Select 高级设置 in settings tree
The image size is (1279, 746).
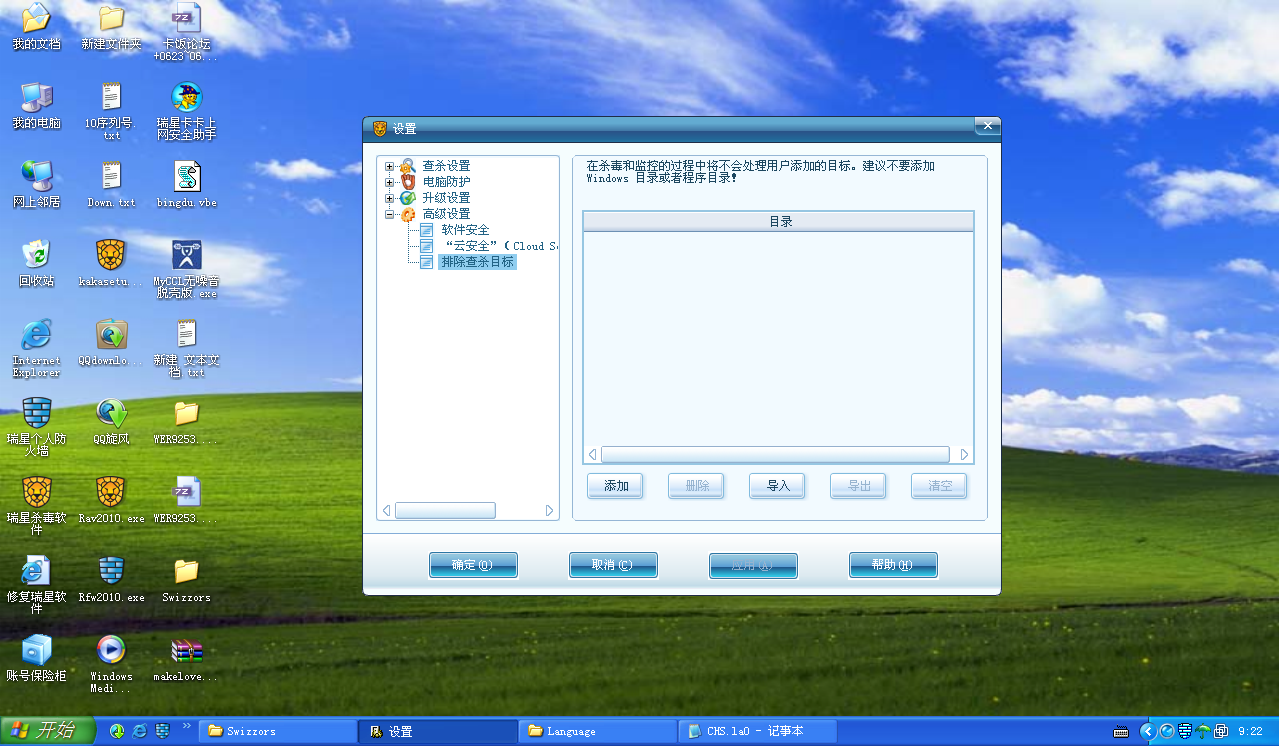446,214
